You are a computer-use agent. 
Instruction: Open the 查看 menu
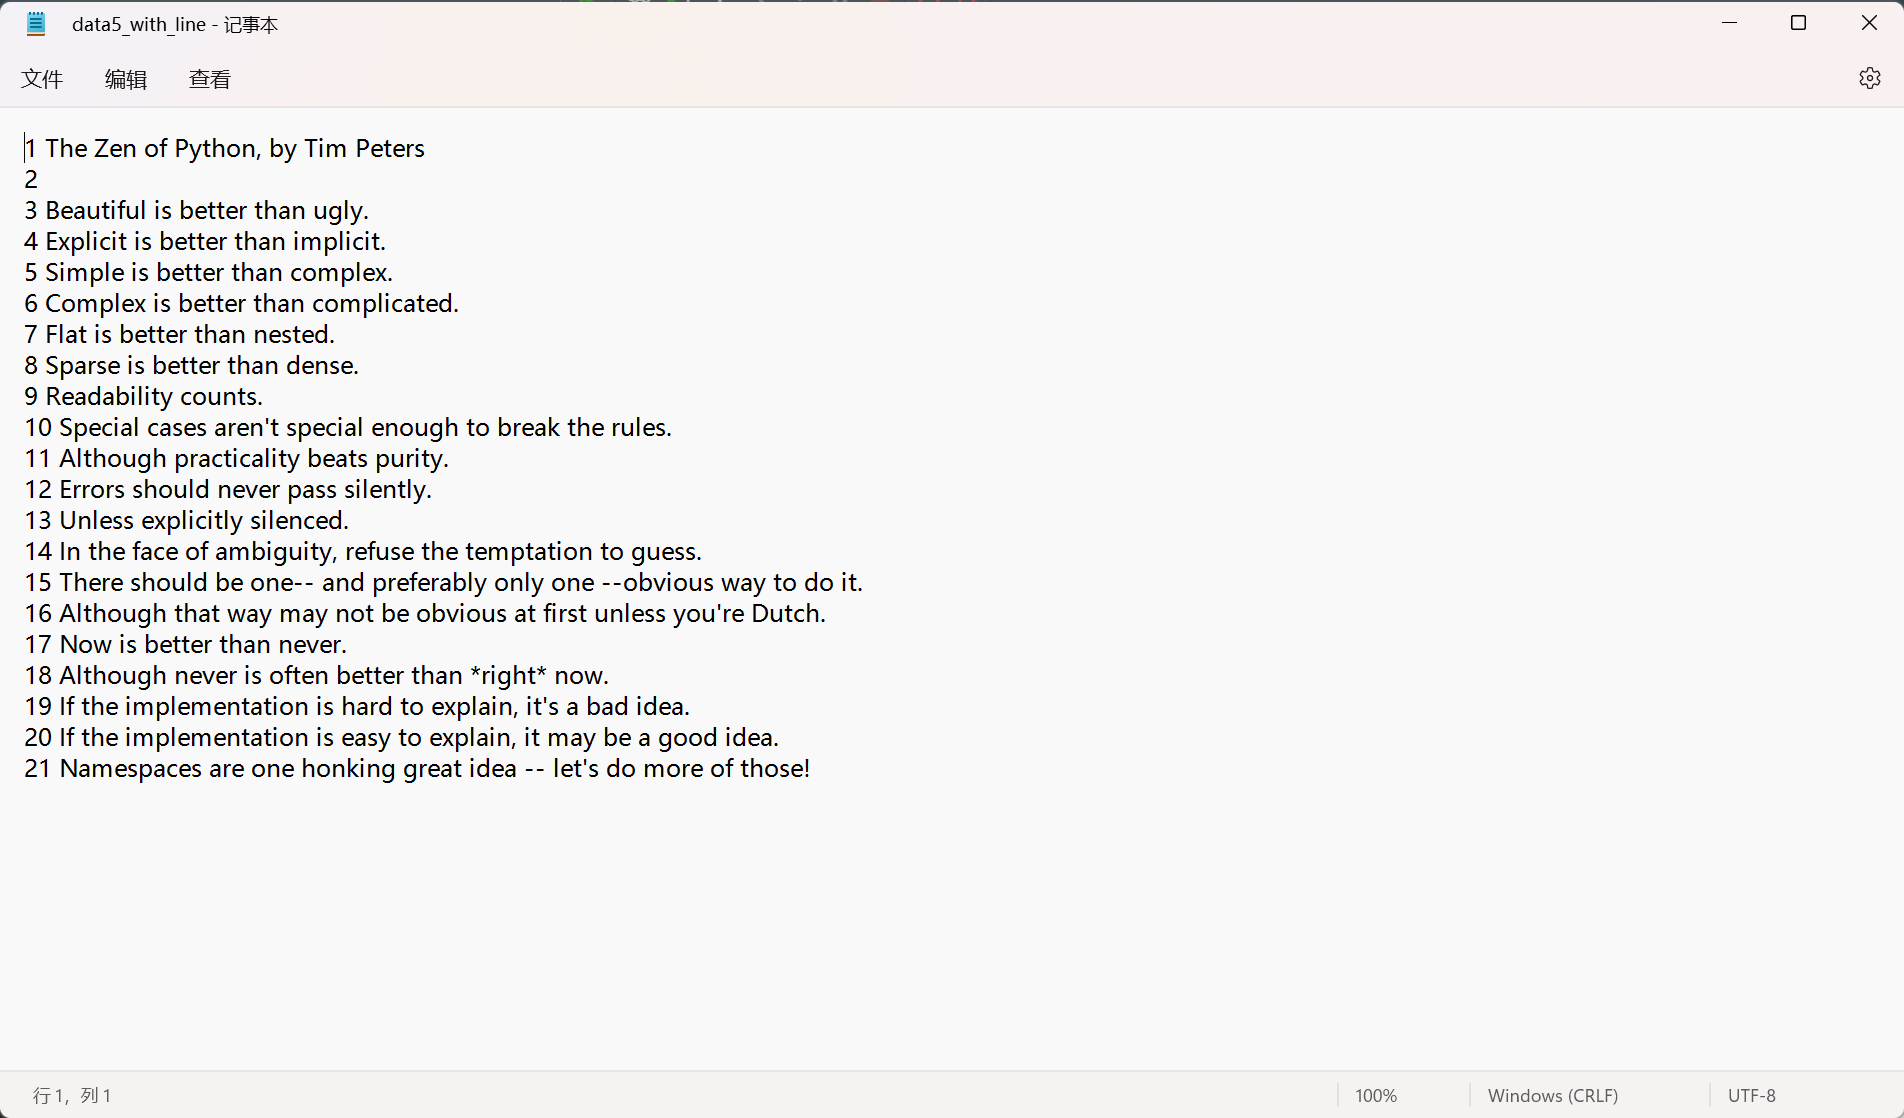[210, 79]
